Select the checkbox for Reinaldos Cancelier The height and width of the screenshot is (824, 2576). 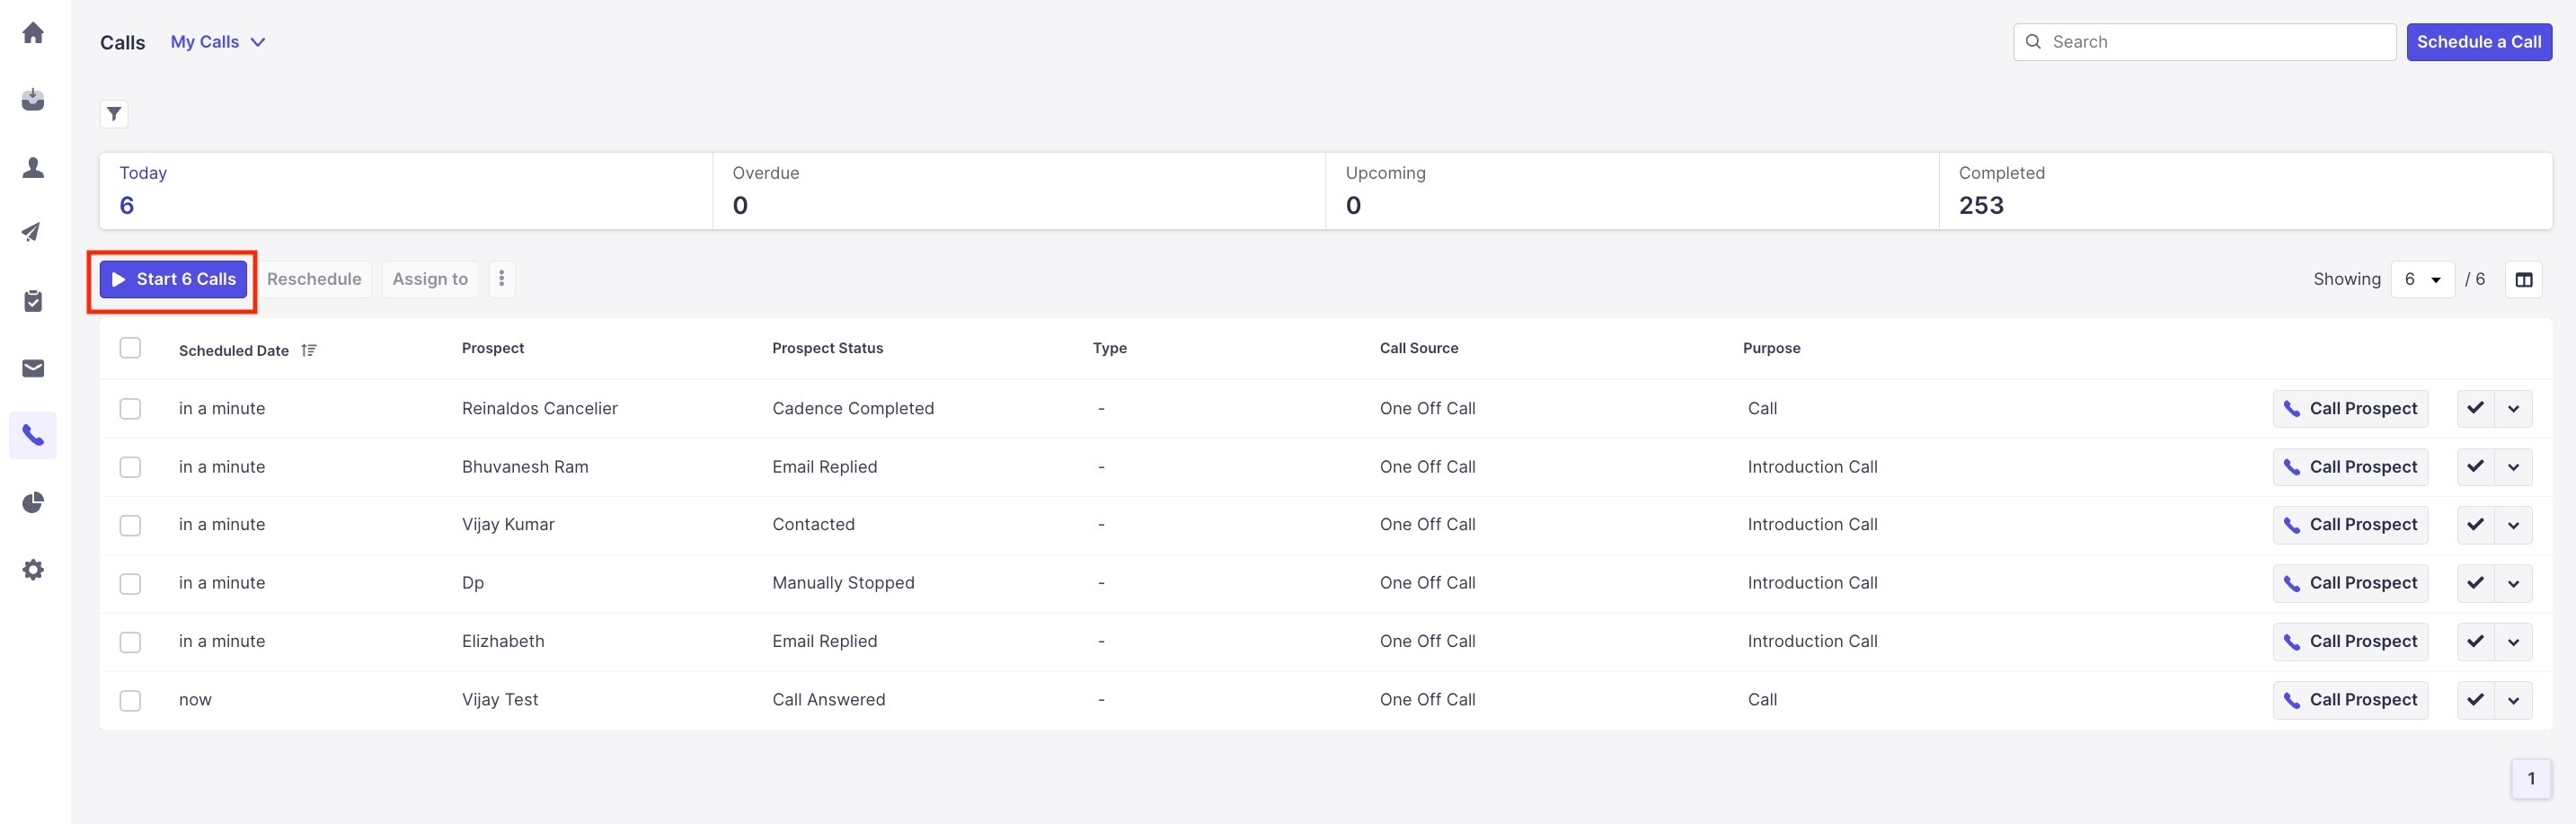pyautogui.click(x=130, y=409)
